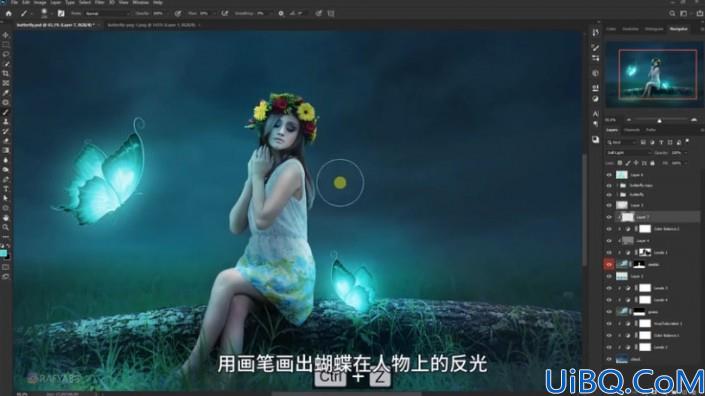Toggle Quick Mask mode icon

point(5,267)
